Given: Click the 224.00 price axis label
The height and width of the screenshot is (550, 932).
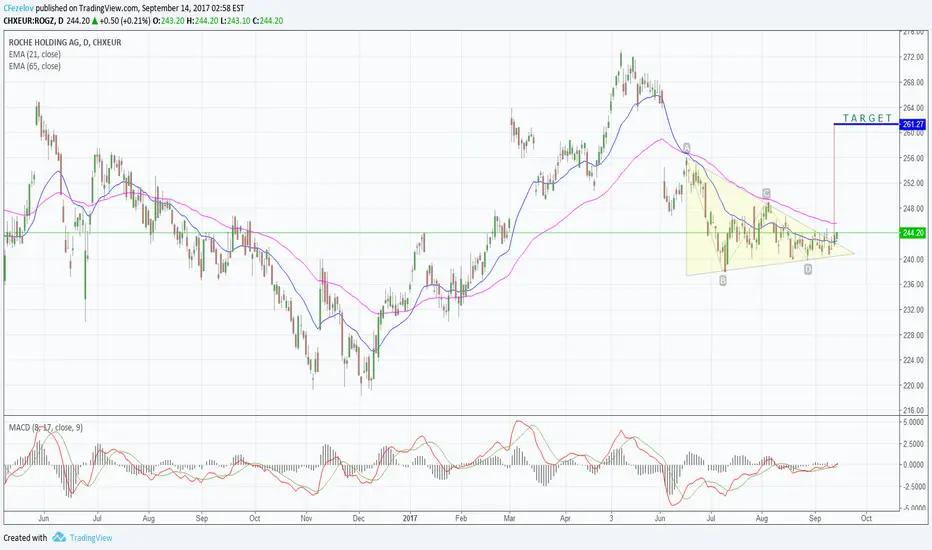Looking at the screenshot, I should click(x=914, y=360).
